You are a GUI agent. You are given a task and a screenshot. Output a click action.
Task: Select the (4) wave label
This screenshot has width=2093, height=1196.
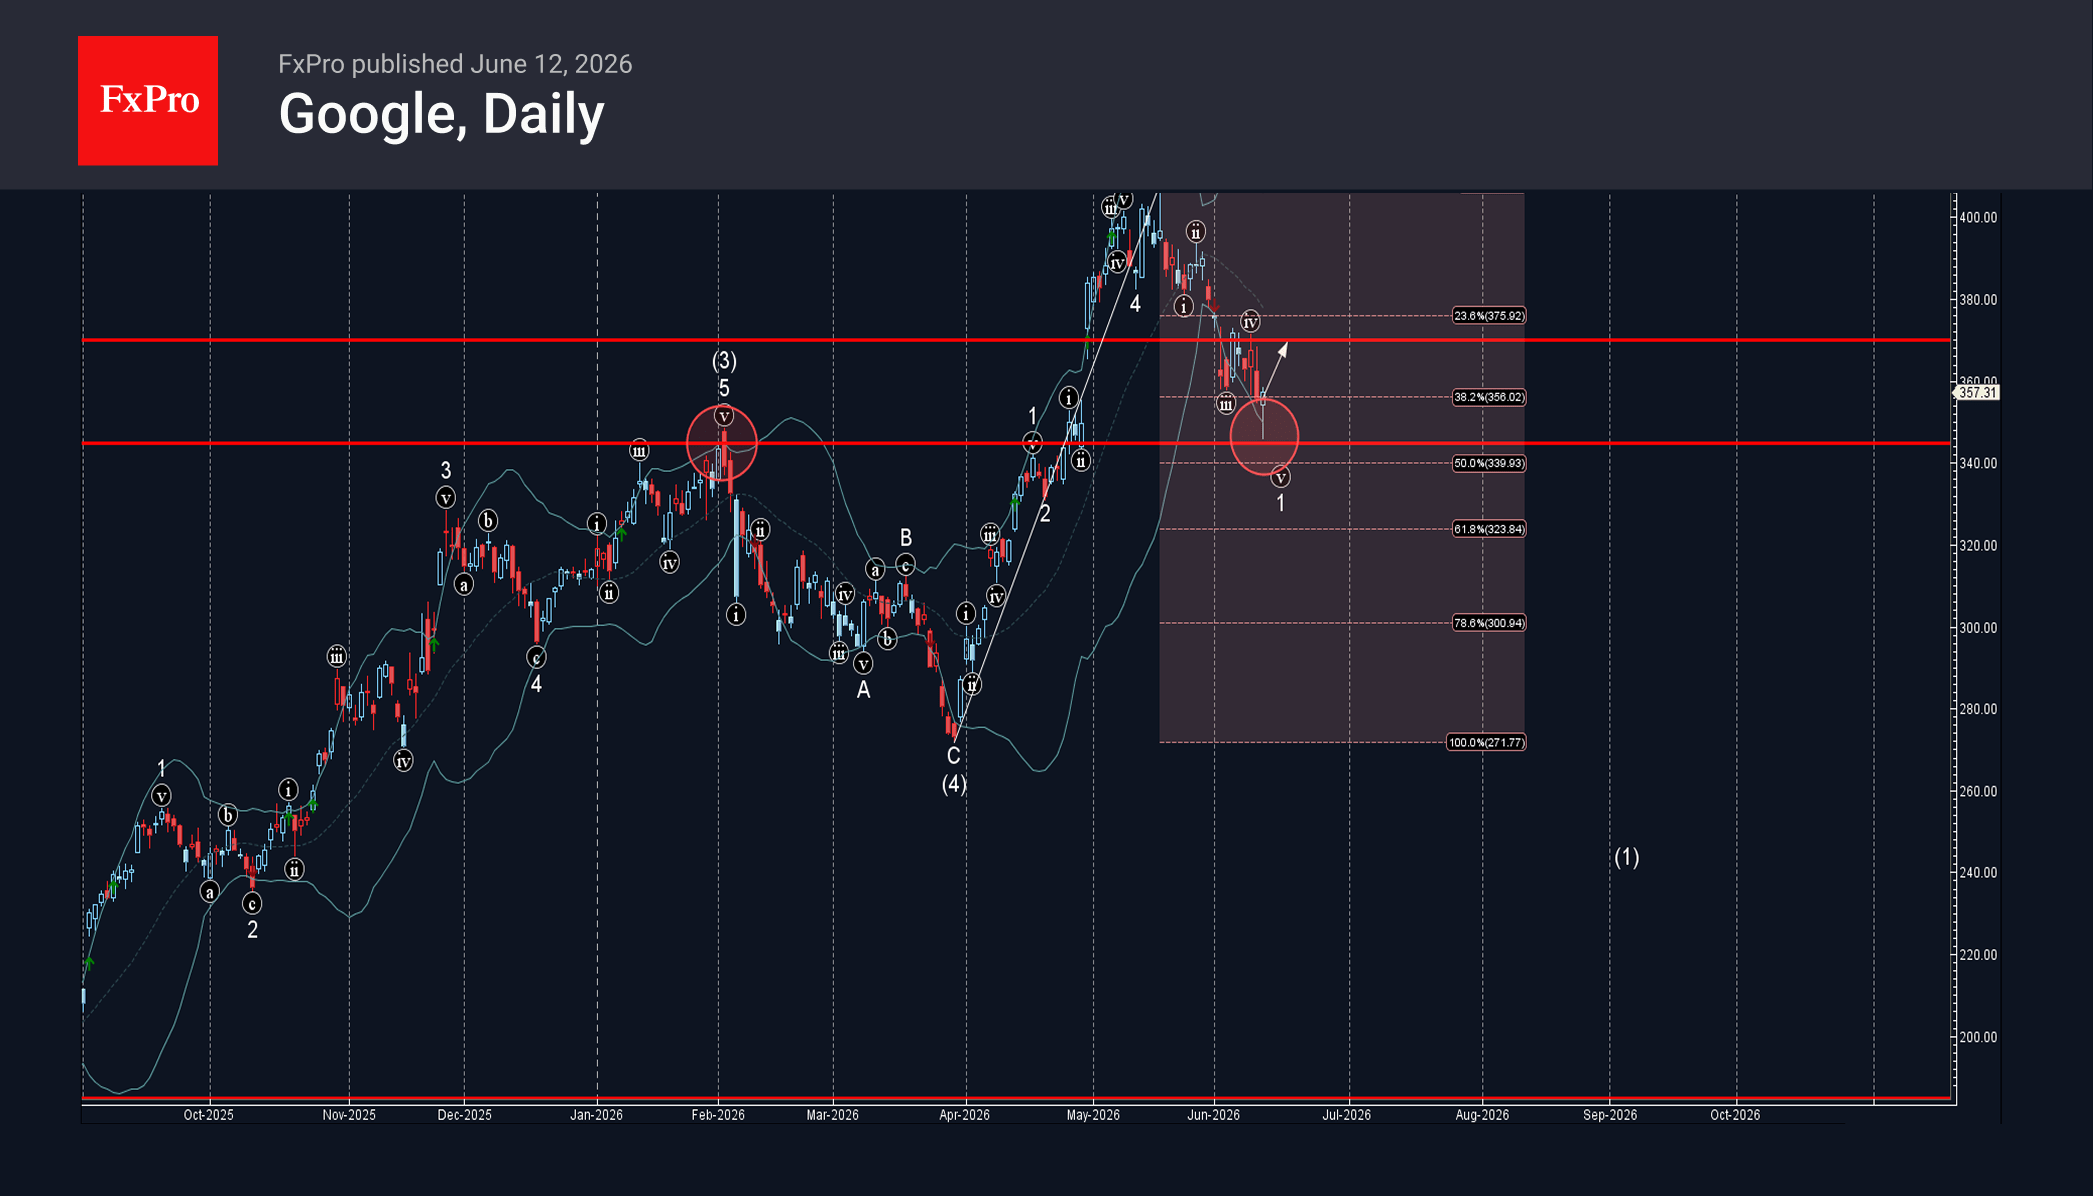click(x=954, y=784)
